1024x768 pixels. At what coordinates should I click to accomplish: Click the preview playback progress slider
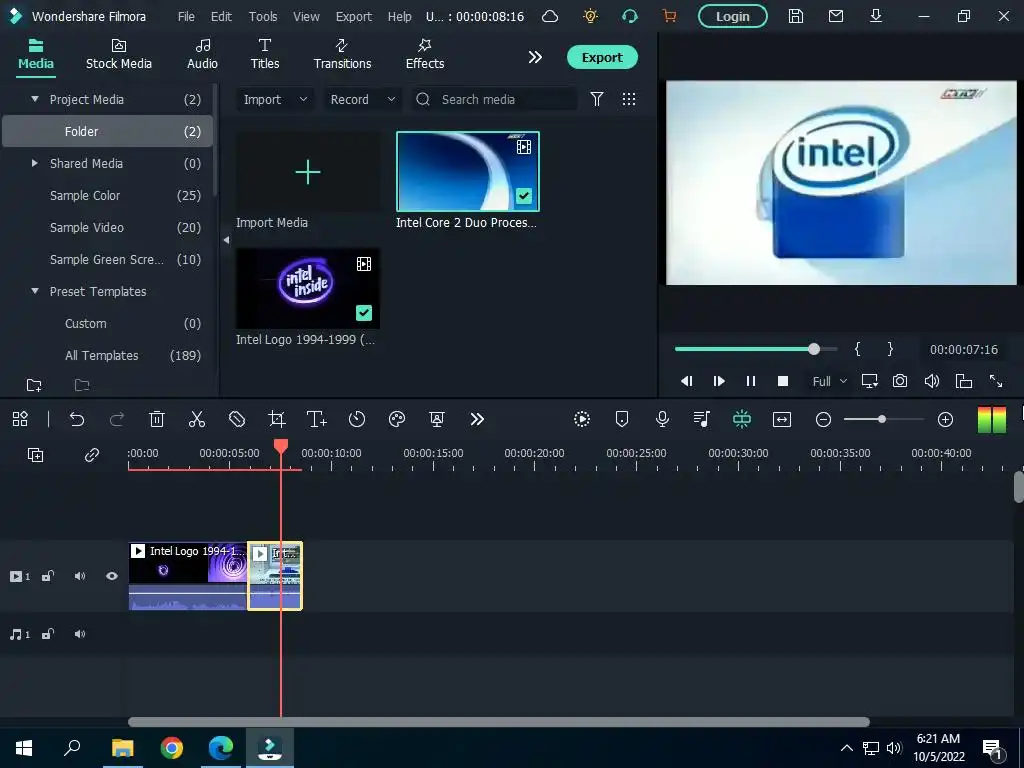tap(756, 349)
